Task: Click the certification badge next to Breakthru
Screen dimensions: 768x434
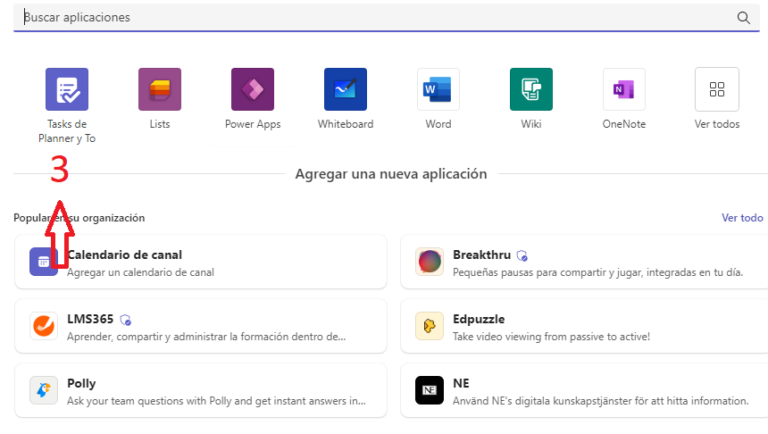Action: (522, 256)
